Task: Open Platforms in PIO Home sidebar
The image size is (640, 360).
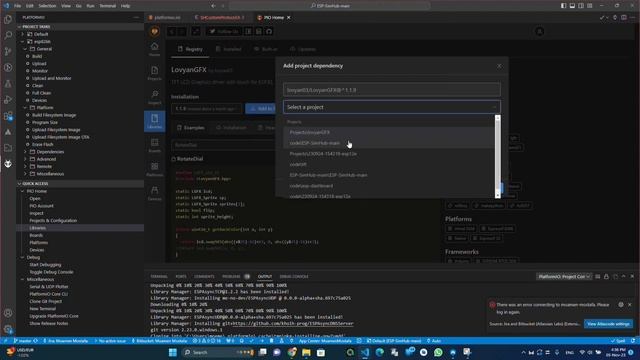Action: pyautogui.click(x=154, y=169)
